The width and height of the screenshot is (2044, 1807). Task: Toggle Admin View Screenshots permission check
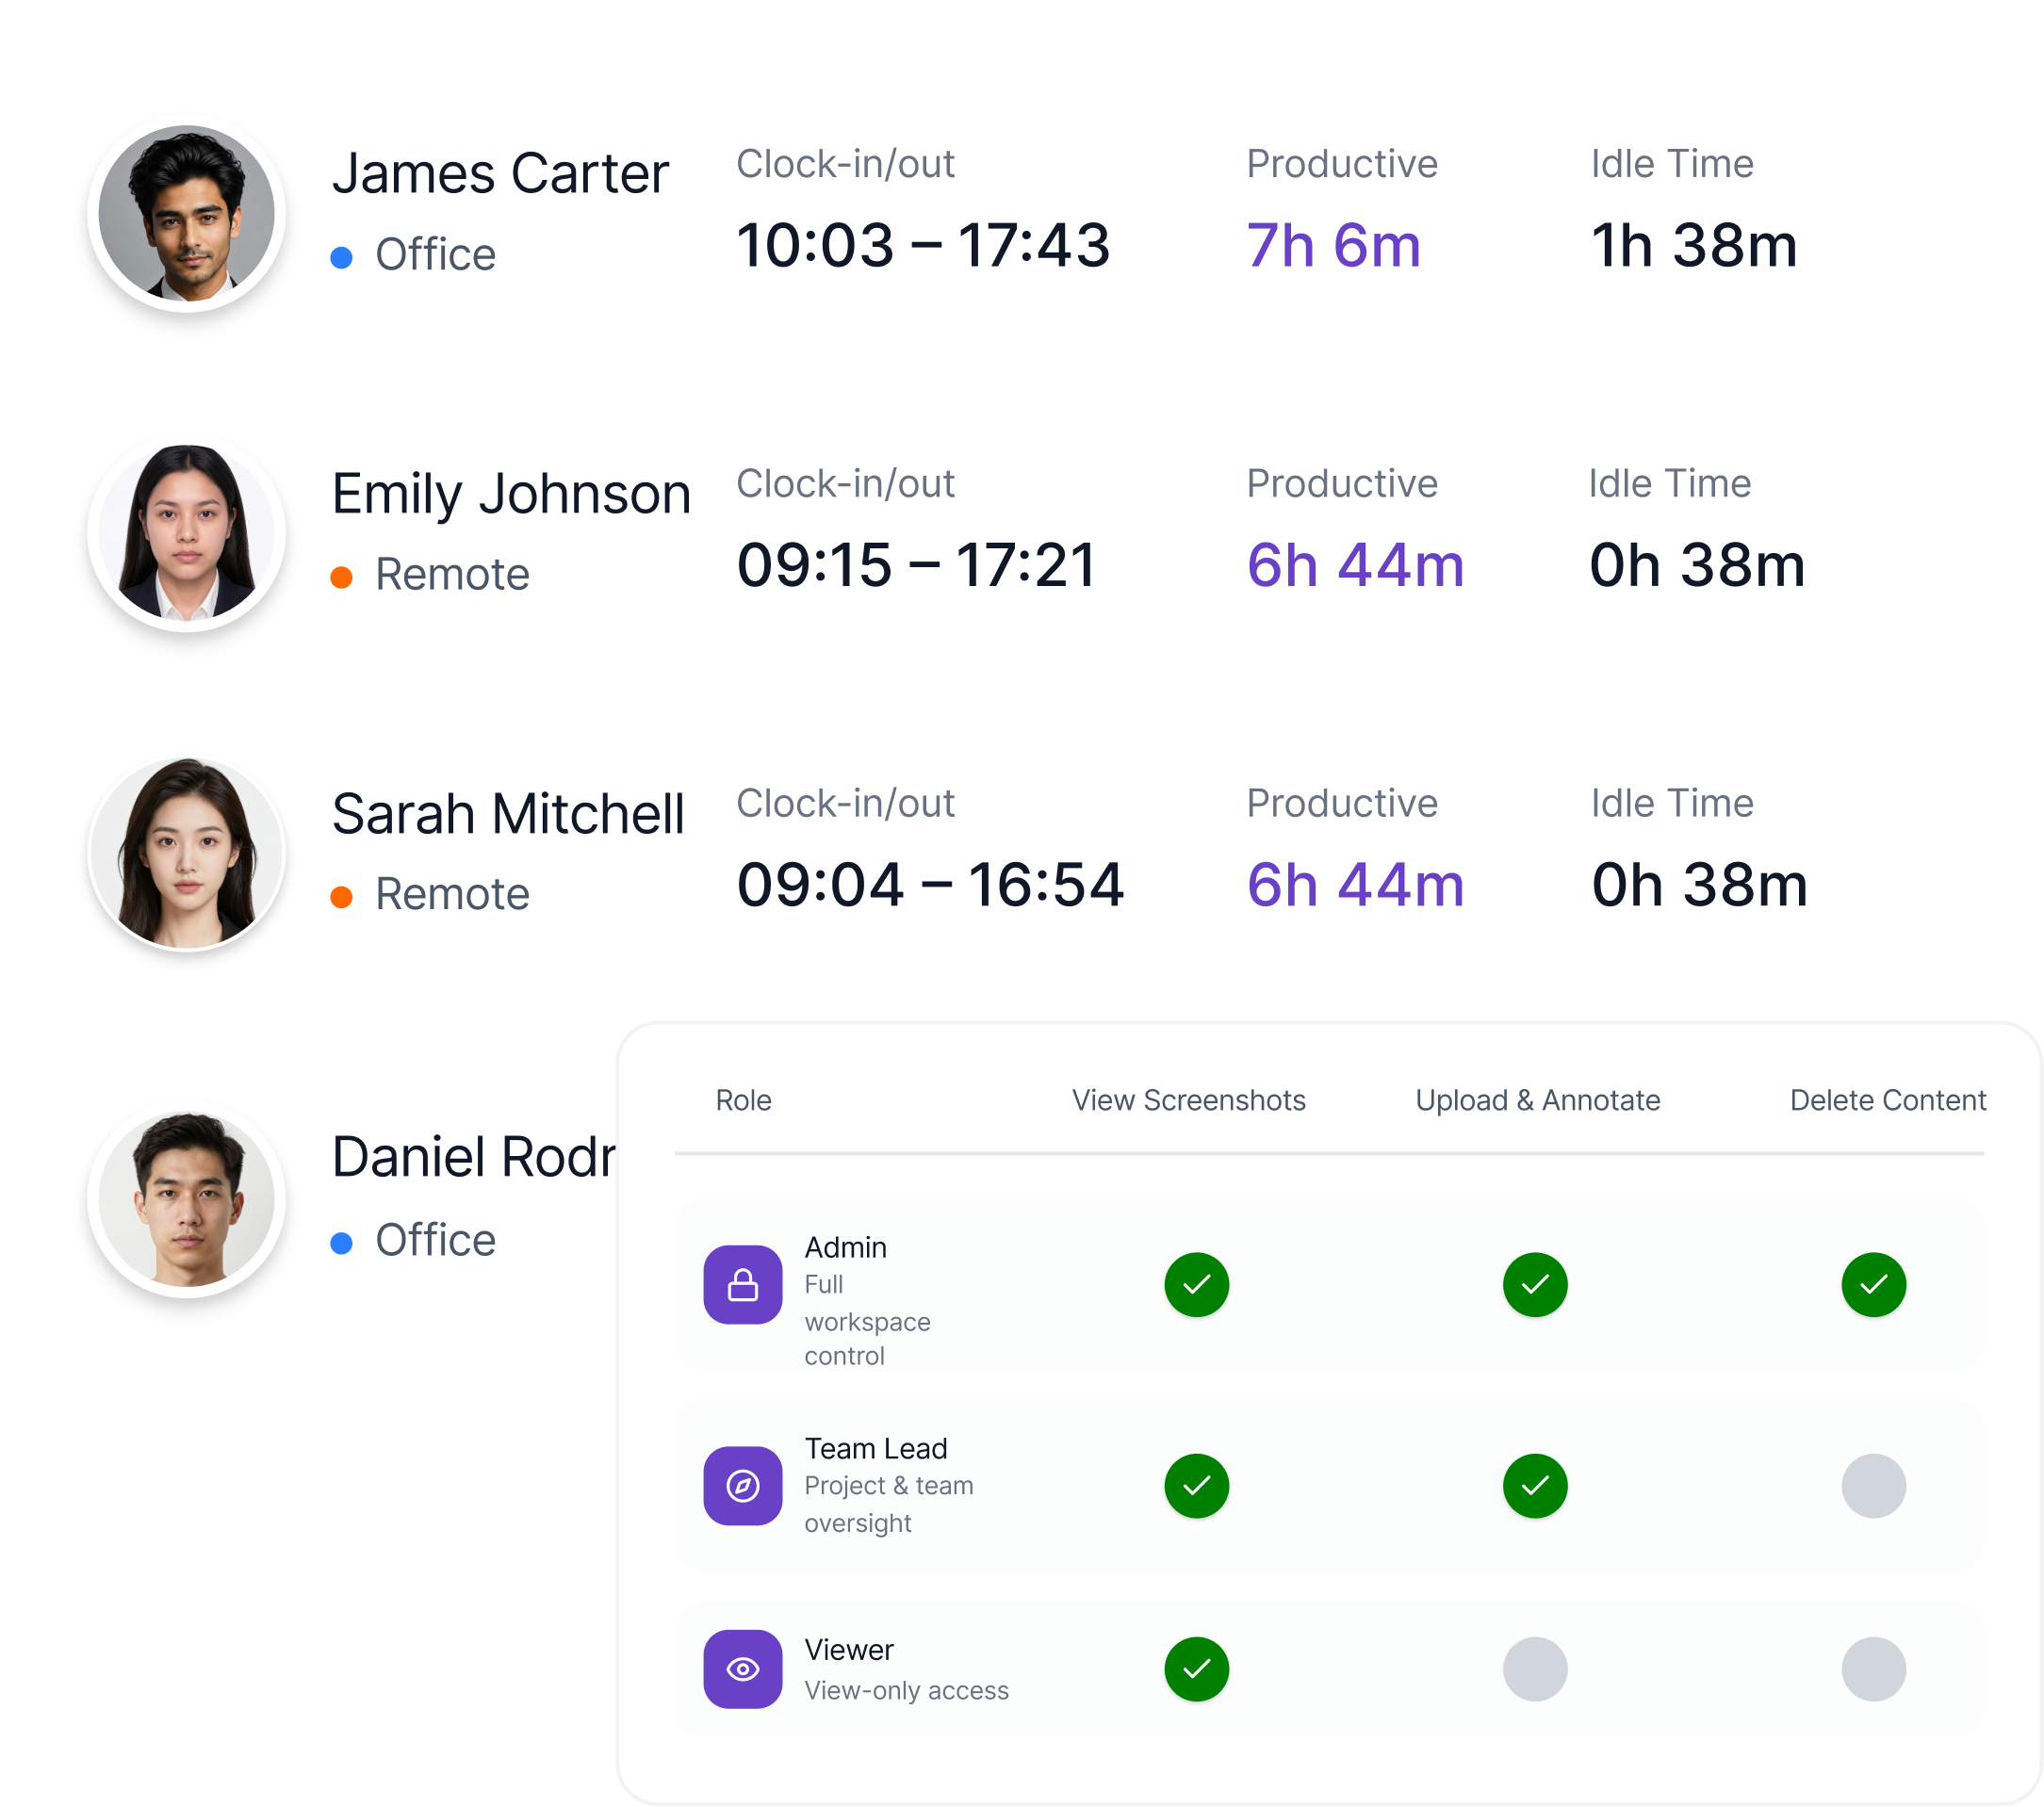click(x=1196, y=1284)
